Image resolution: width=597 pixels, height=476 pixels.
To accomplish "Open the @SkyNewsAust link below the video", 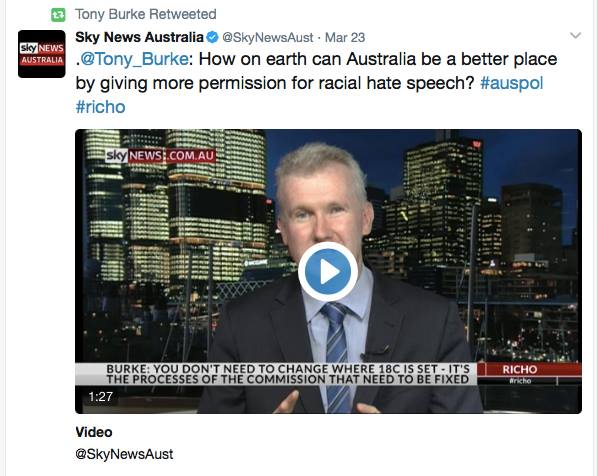I will point(124,454).
